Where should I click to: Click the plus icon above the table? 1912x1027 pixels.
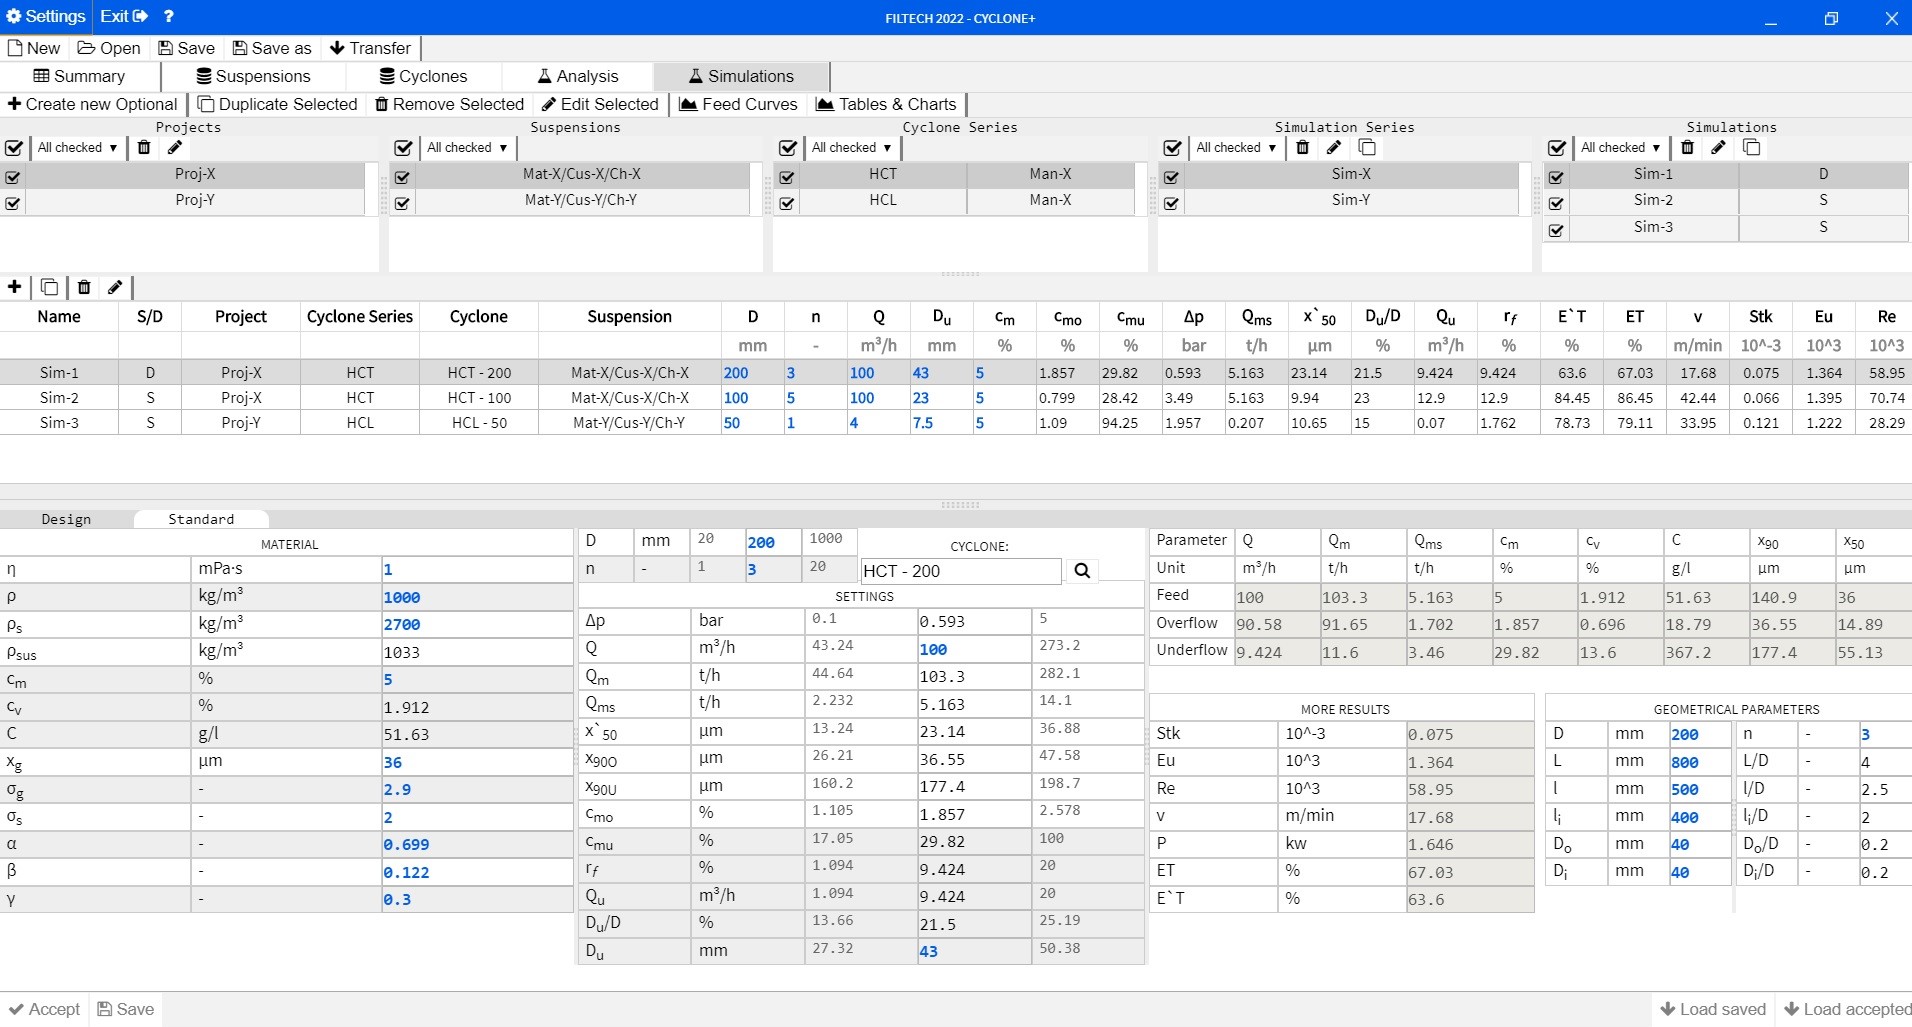point(15,287)
